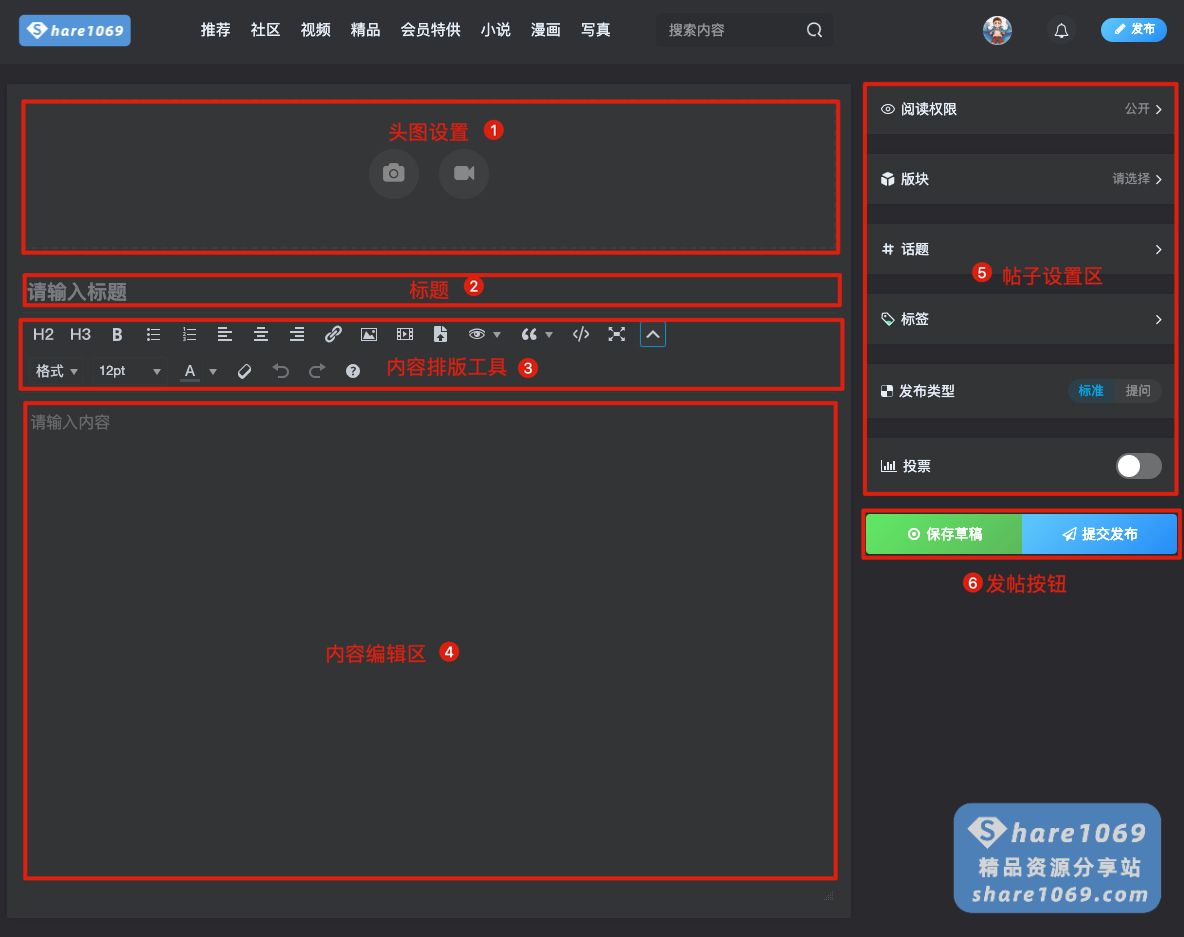This screenshot has width=1184, height=937.
Task: Toggle bold text formatting
Action: (x=117, y=334)
